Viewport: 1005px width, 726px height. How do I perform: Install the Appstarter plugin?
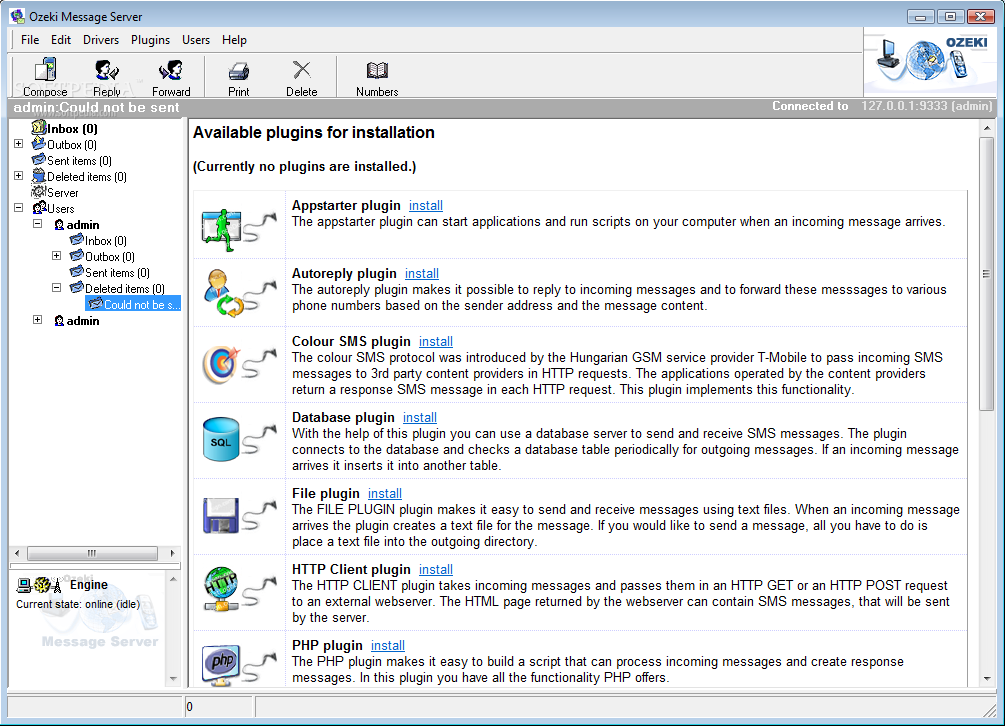[426, 206]
